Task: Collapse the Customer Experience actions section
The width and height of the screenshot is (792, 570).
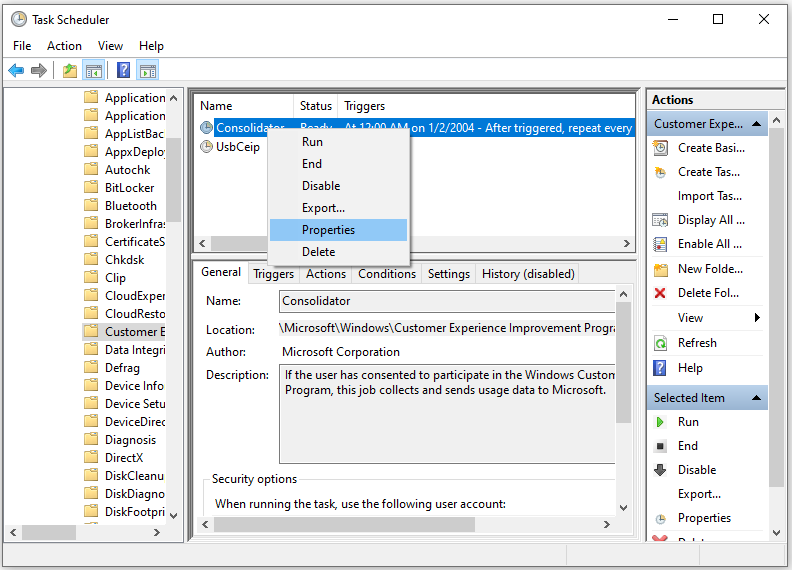Action: [757, 124]
